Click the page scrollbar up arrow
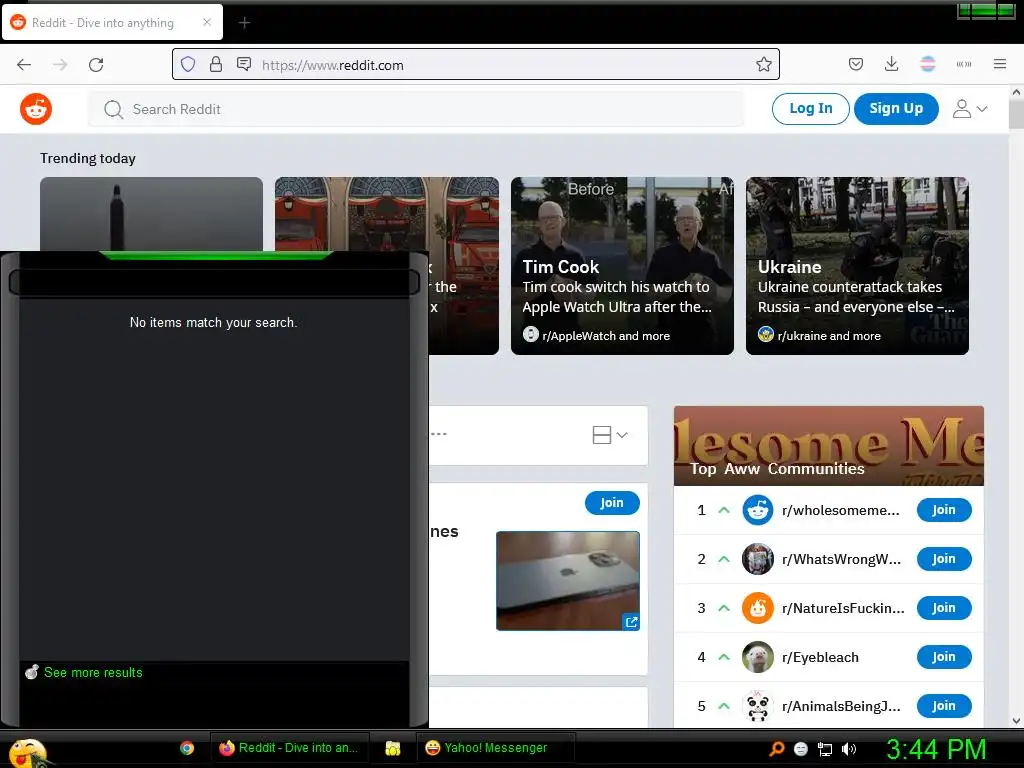 [x=1016, y=93]
